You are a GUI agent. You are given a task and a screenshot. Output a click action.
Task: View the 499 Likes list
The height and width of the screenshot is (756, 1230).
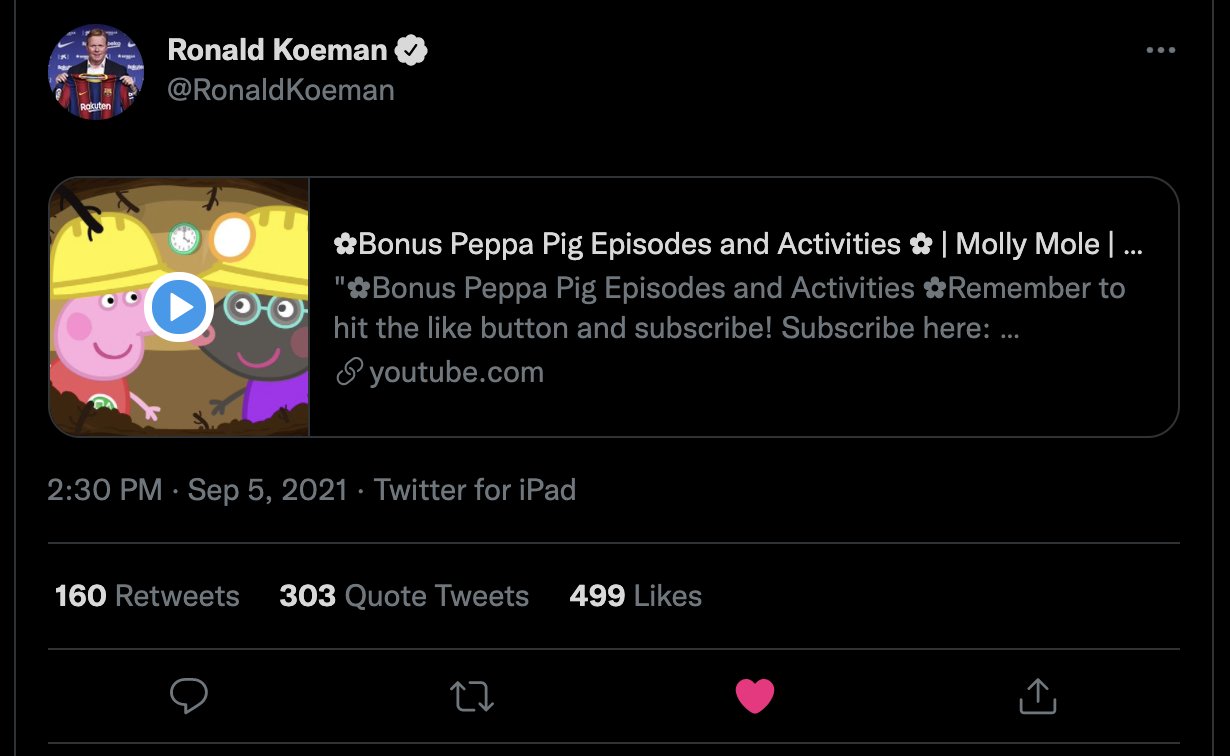tap(635, 596)
